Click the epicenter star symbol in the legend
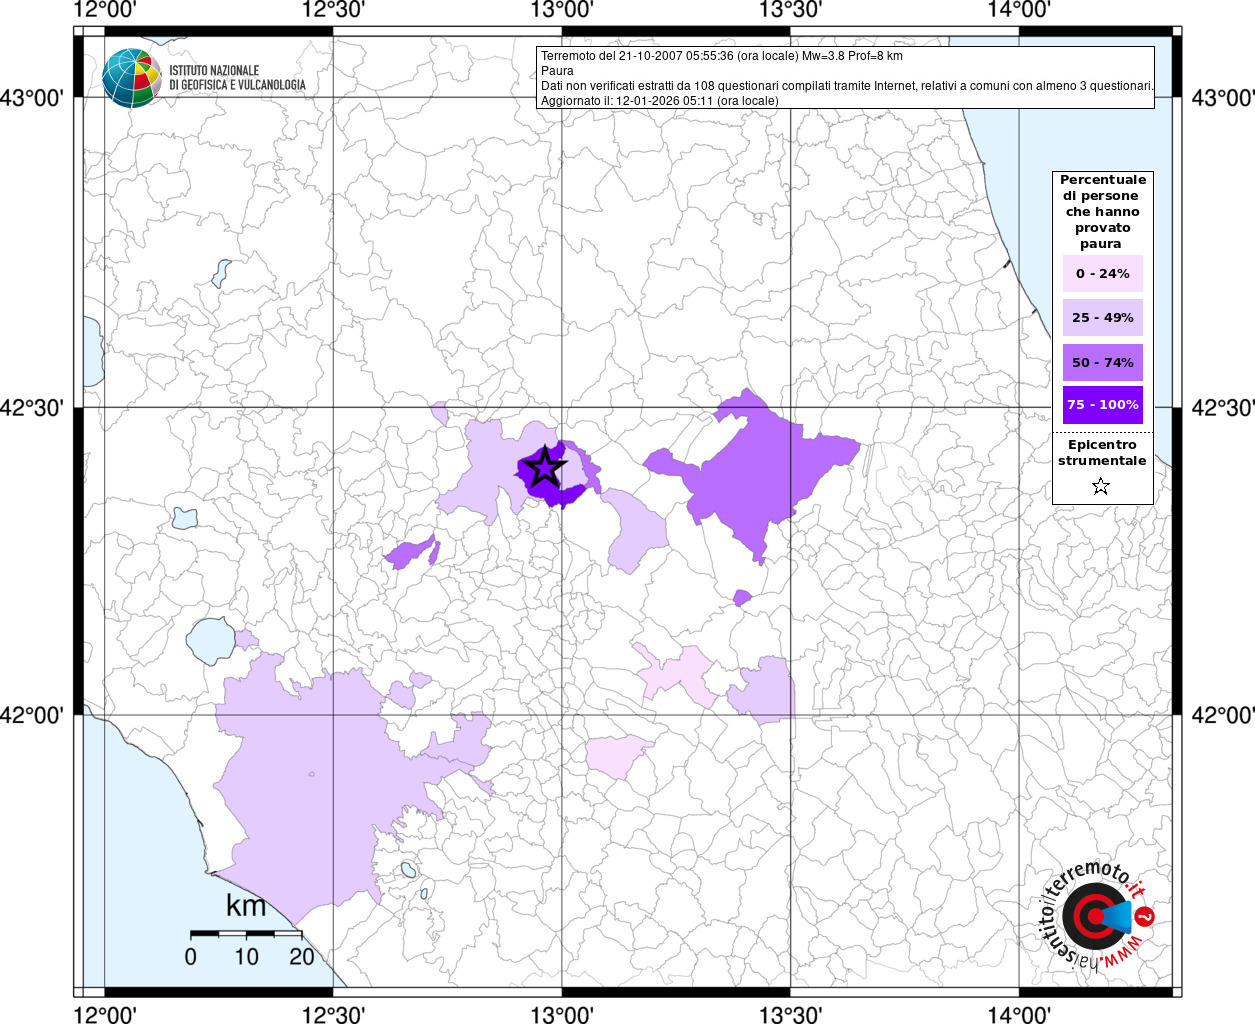The height and width of the screenshot is (1024, 1255). tap(1101, 486)
